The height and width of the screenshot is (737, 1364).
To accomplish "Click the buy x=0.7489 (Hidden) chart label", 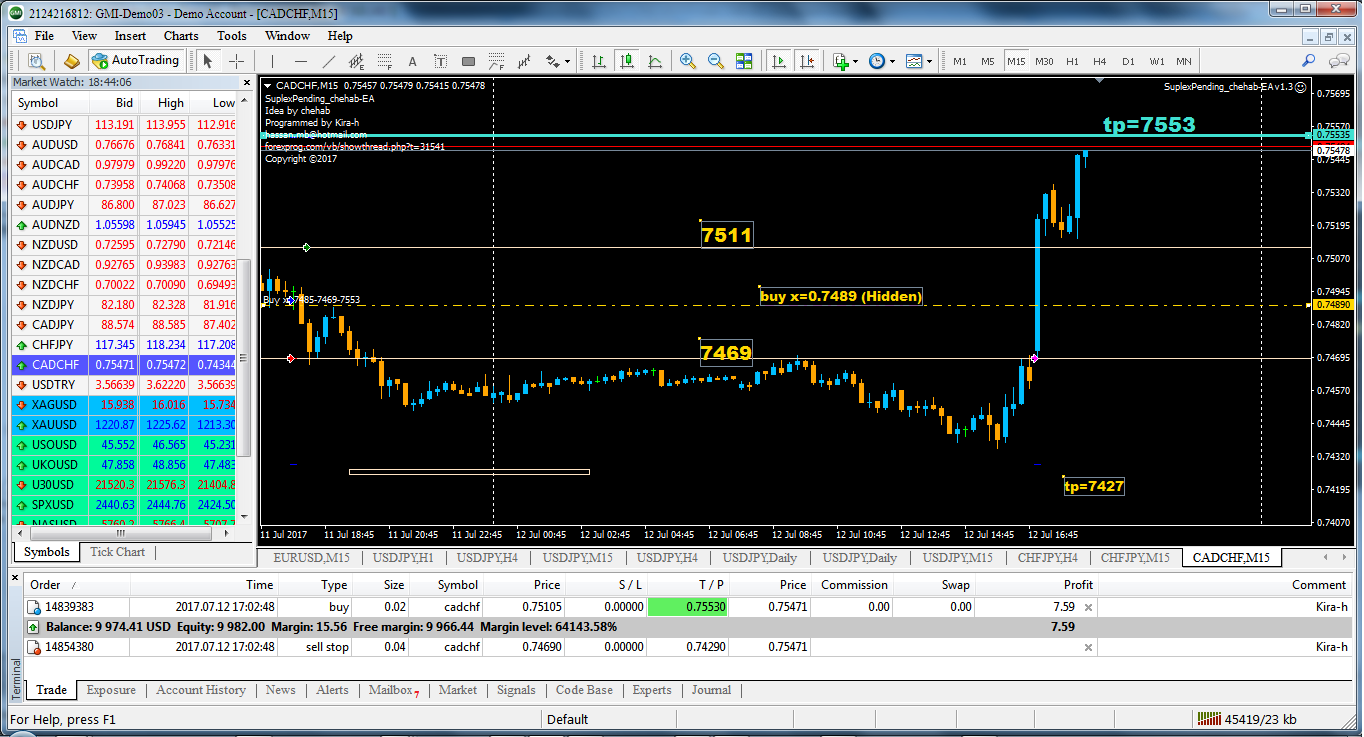I will (x=841, y=297).
